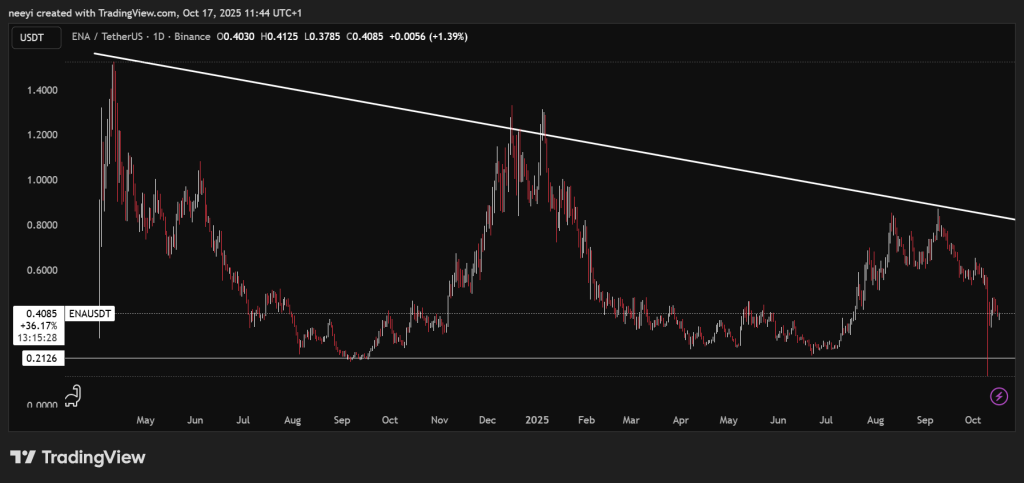Image resolution: width=1024 pixels, height=483 pixels.
Task: Click the open value O0.4030
Action: [x=236, y=37]
